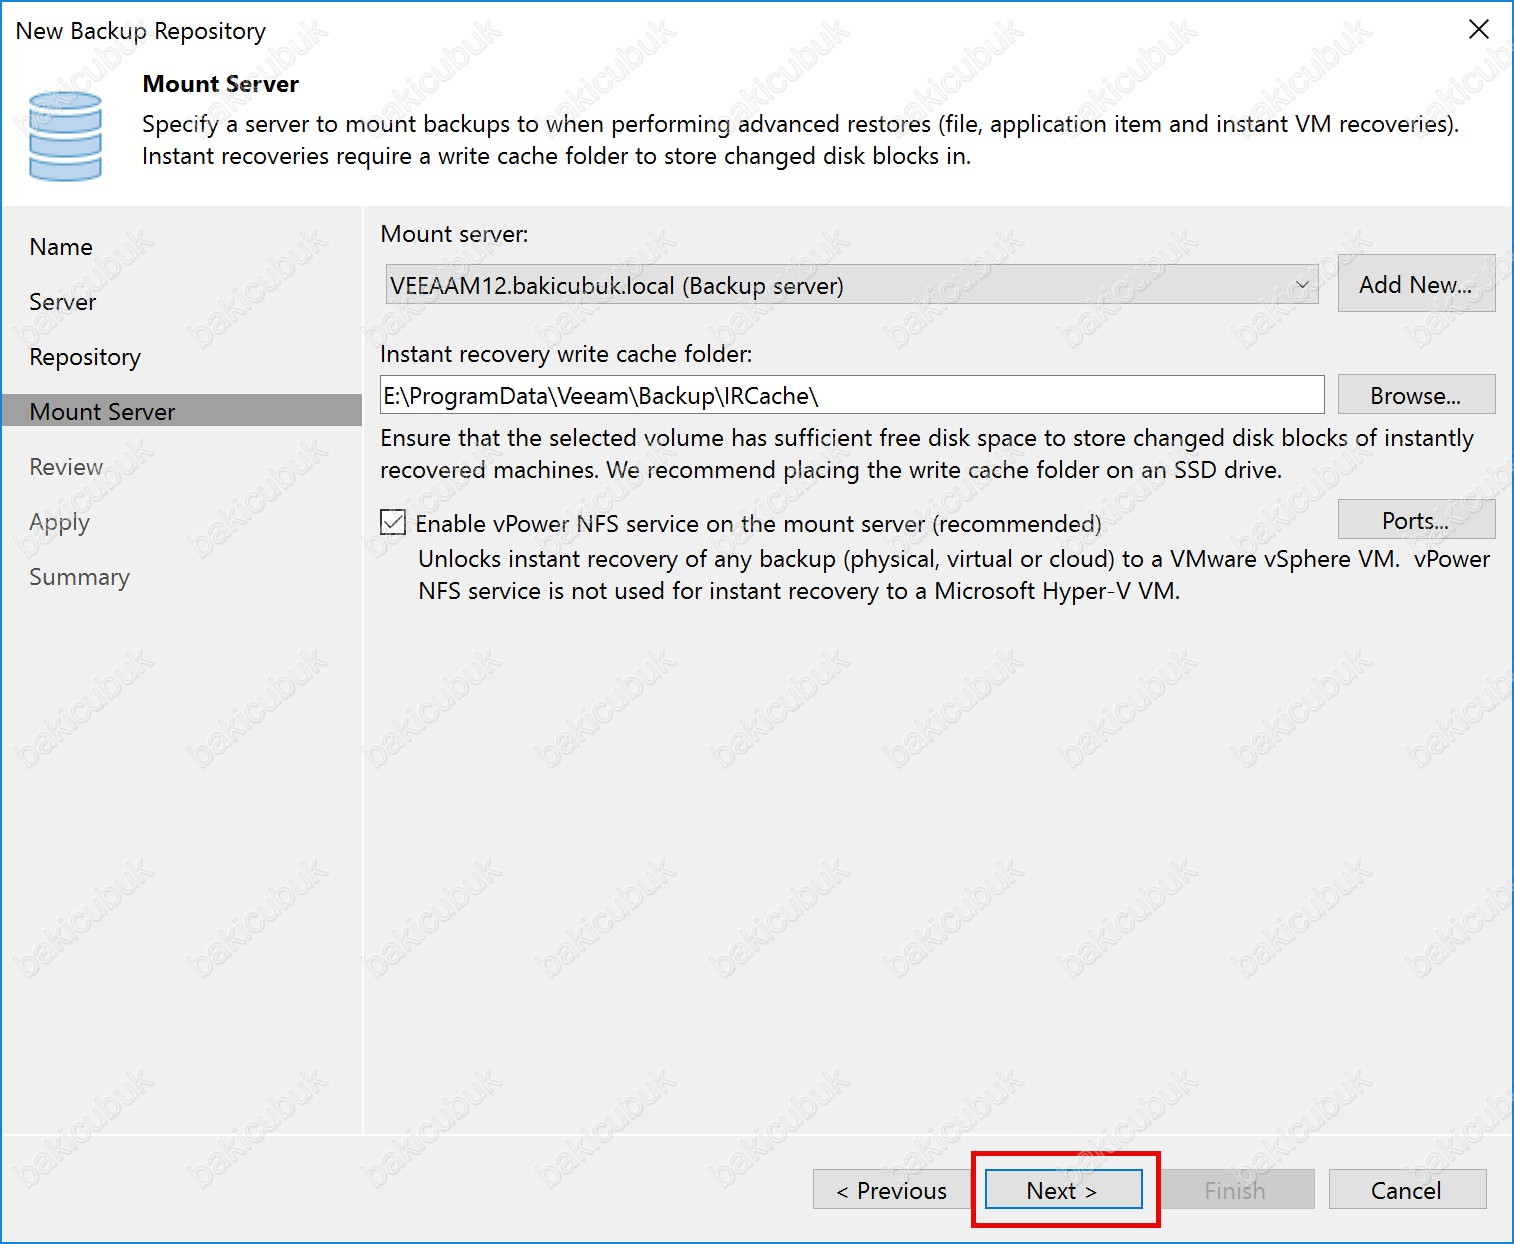1514x1244 pixels.
Task: Select the Repository wizard step
Action: click(x=85, y=357)
